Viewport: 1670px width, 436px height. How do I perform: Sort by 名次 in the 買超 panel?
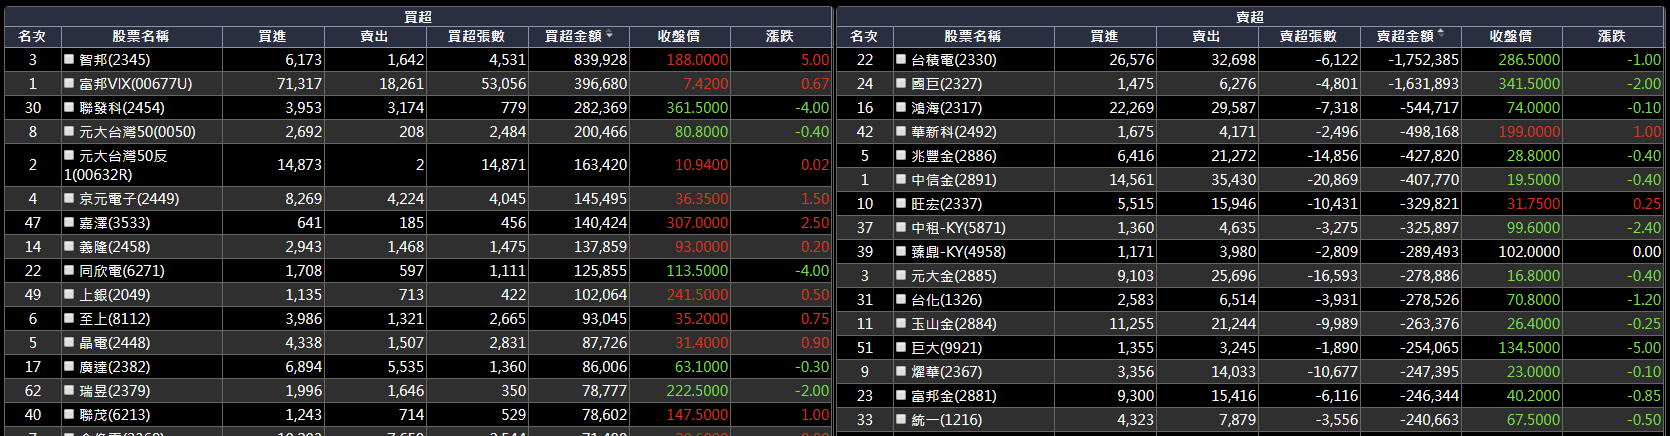point(32,36)
